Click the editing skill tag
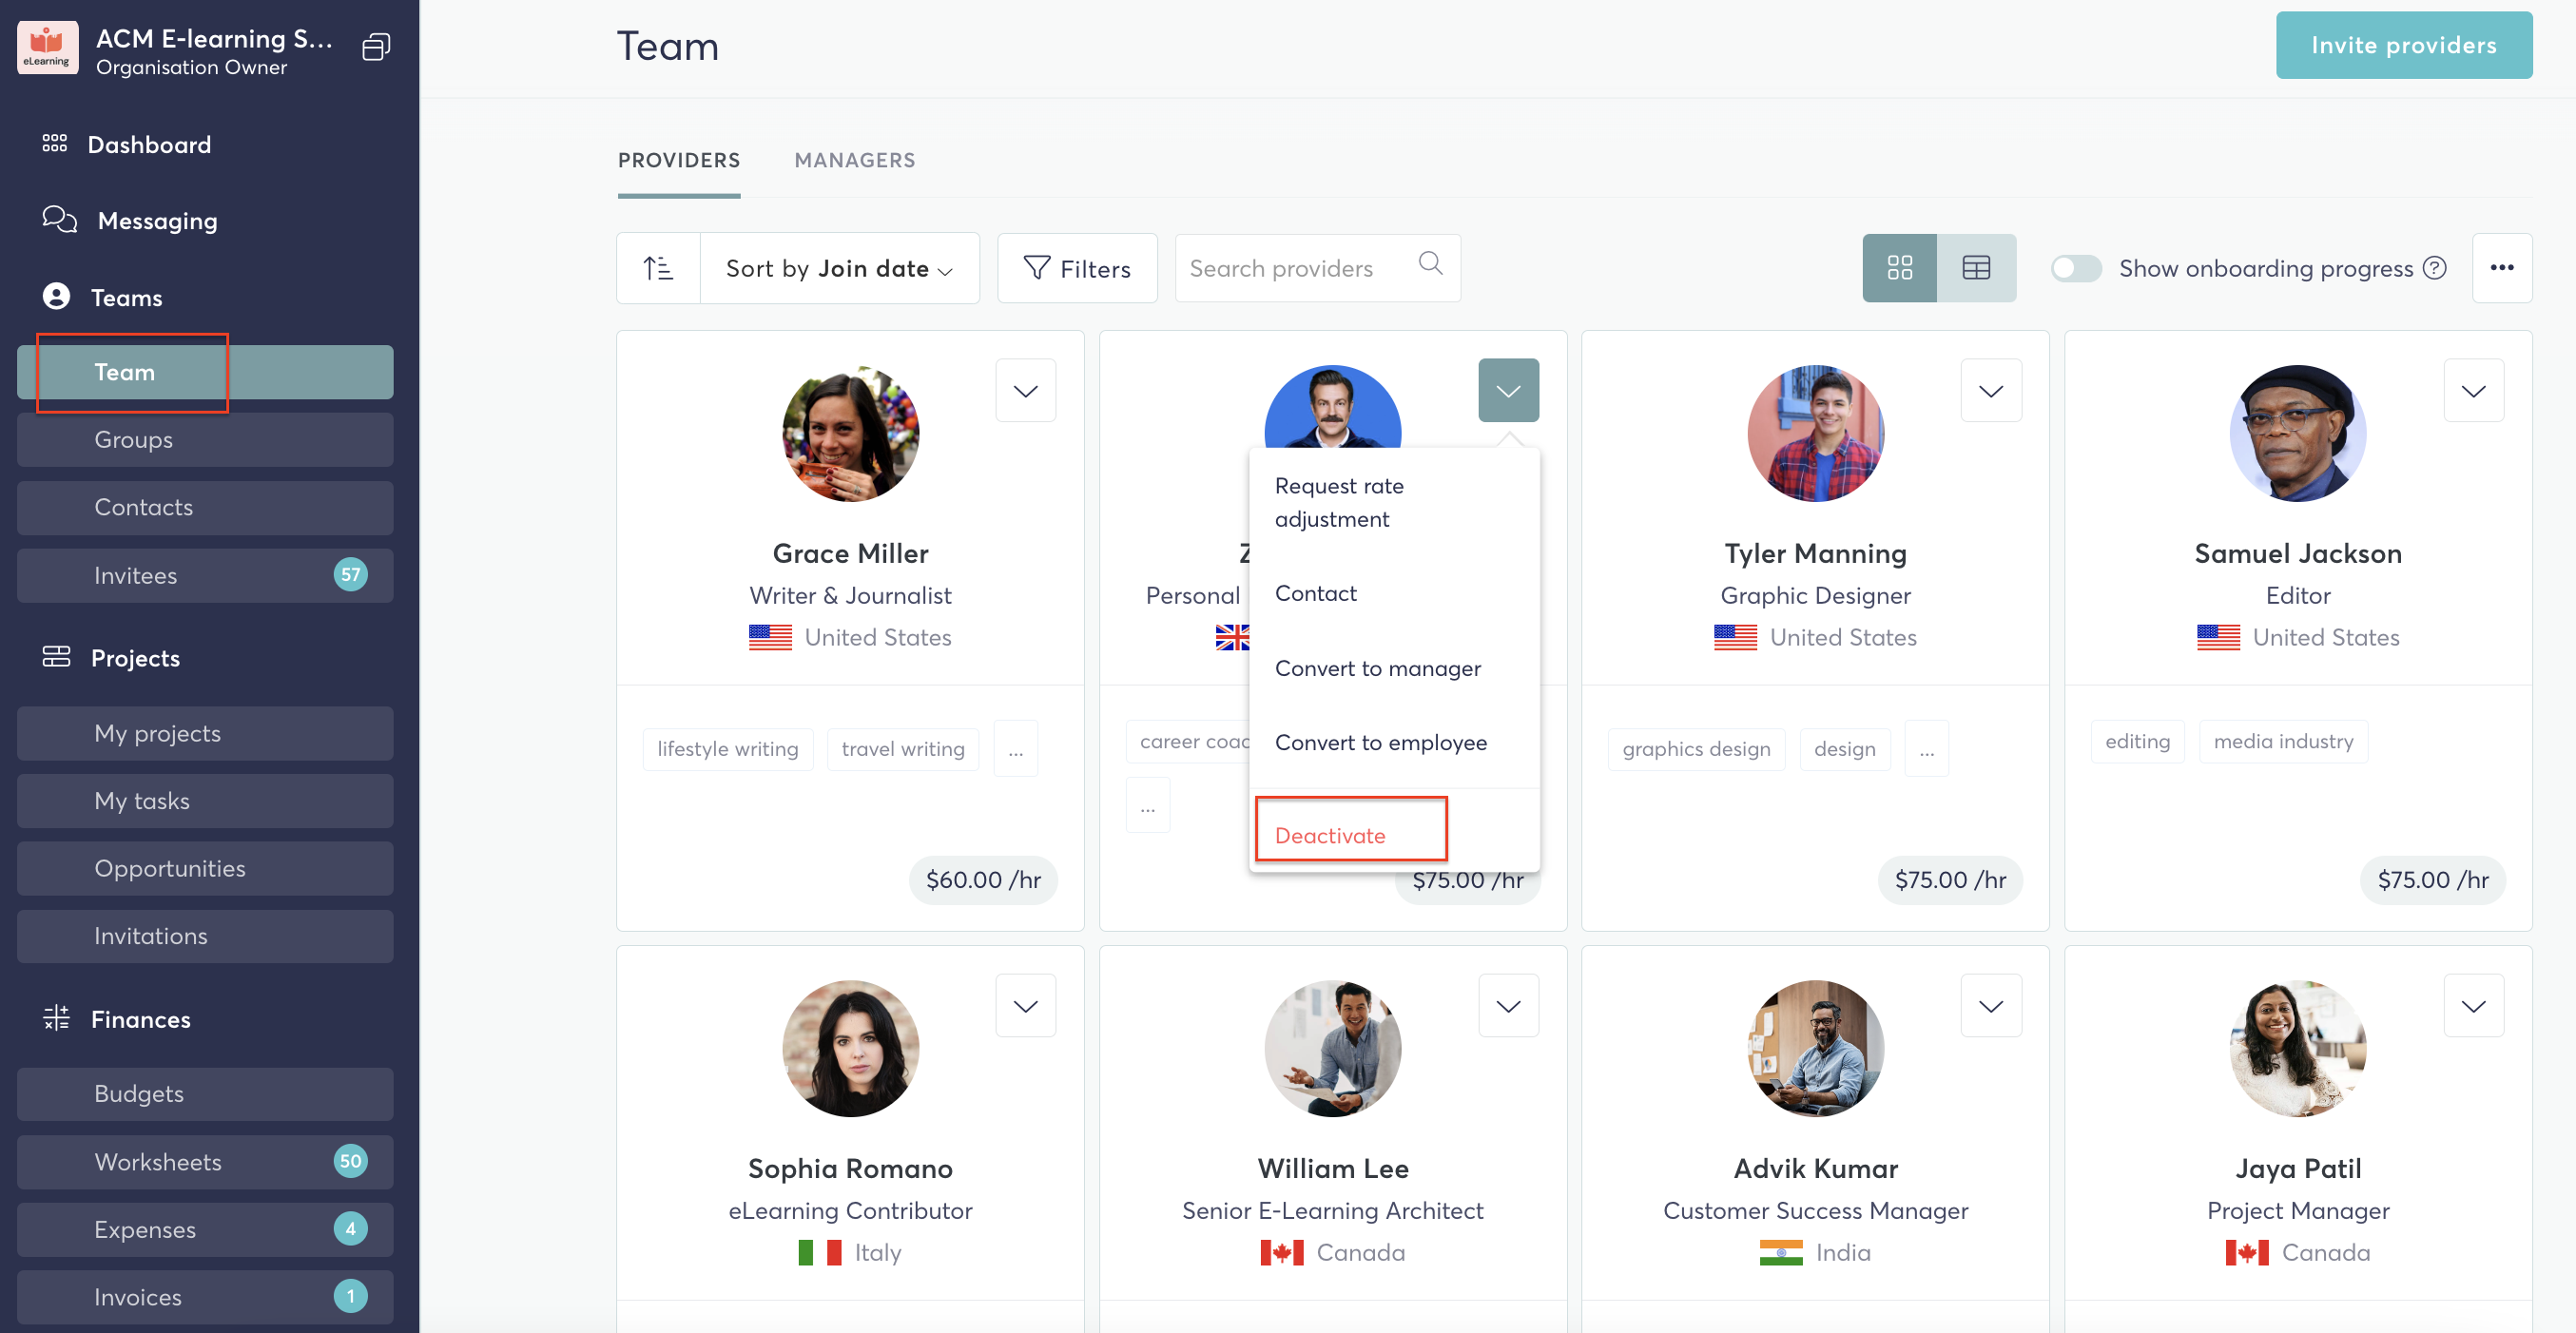The image size is (2576, 1333). click(x=2137, y=741)
